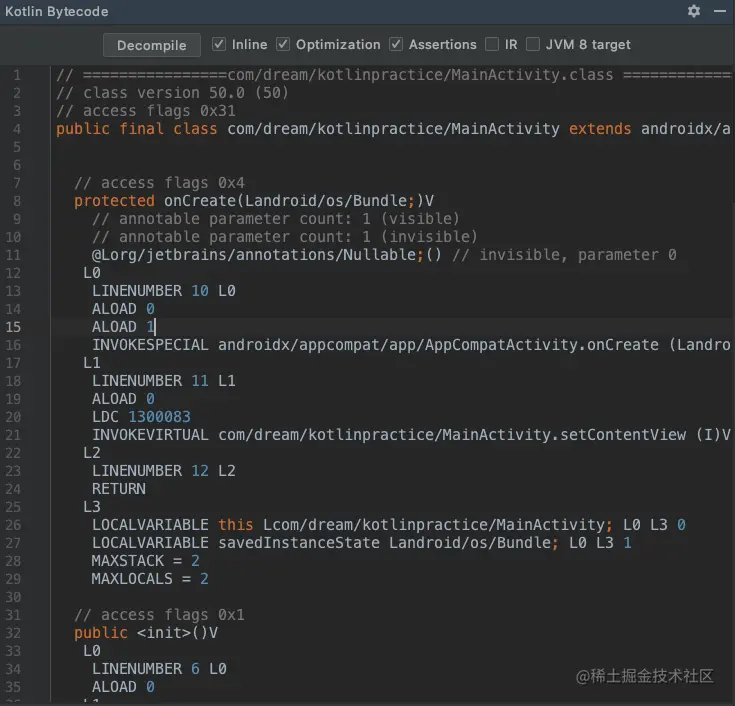The image size is (735, 706).
Task: Click the 'RETURN' instruction
Action: click(119, 488)
